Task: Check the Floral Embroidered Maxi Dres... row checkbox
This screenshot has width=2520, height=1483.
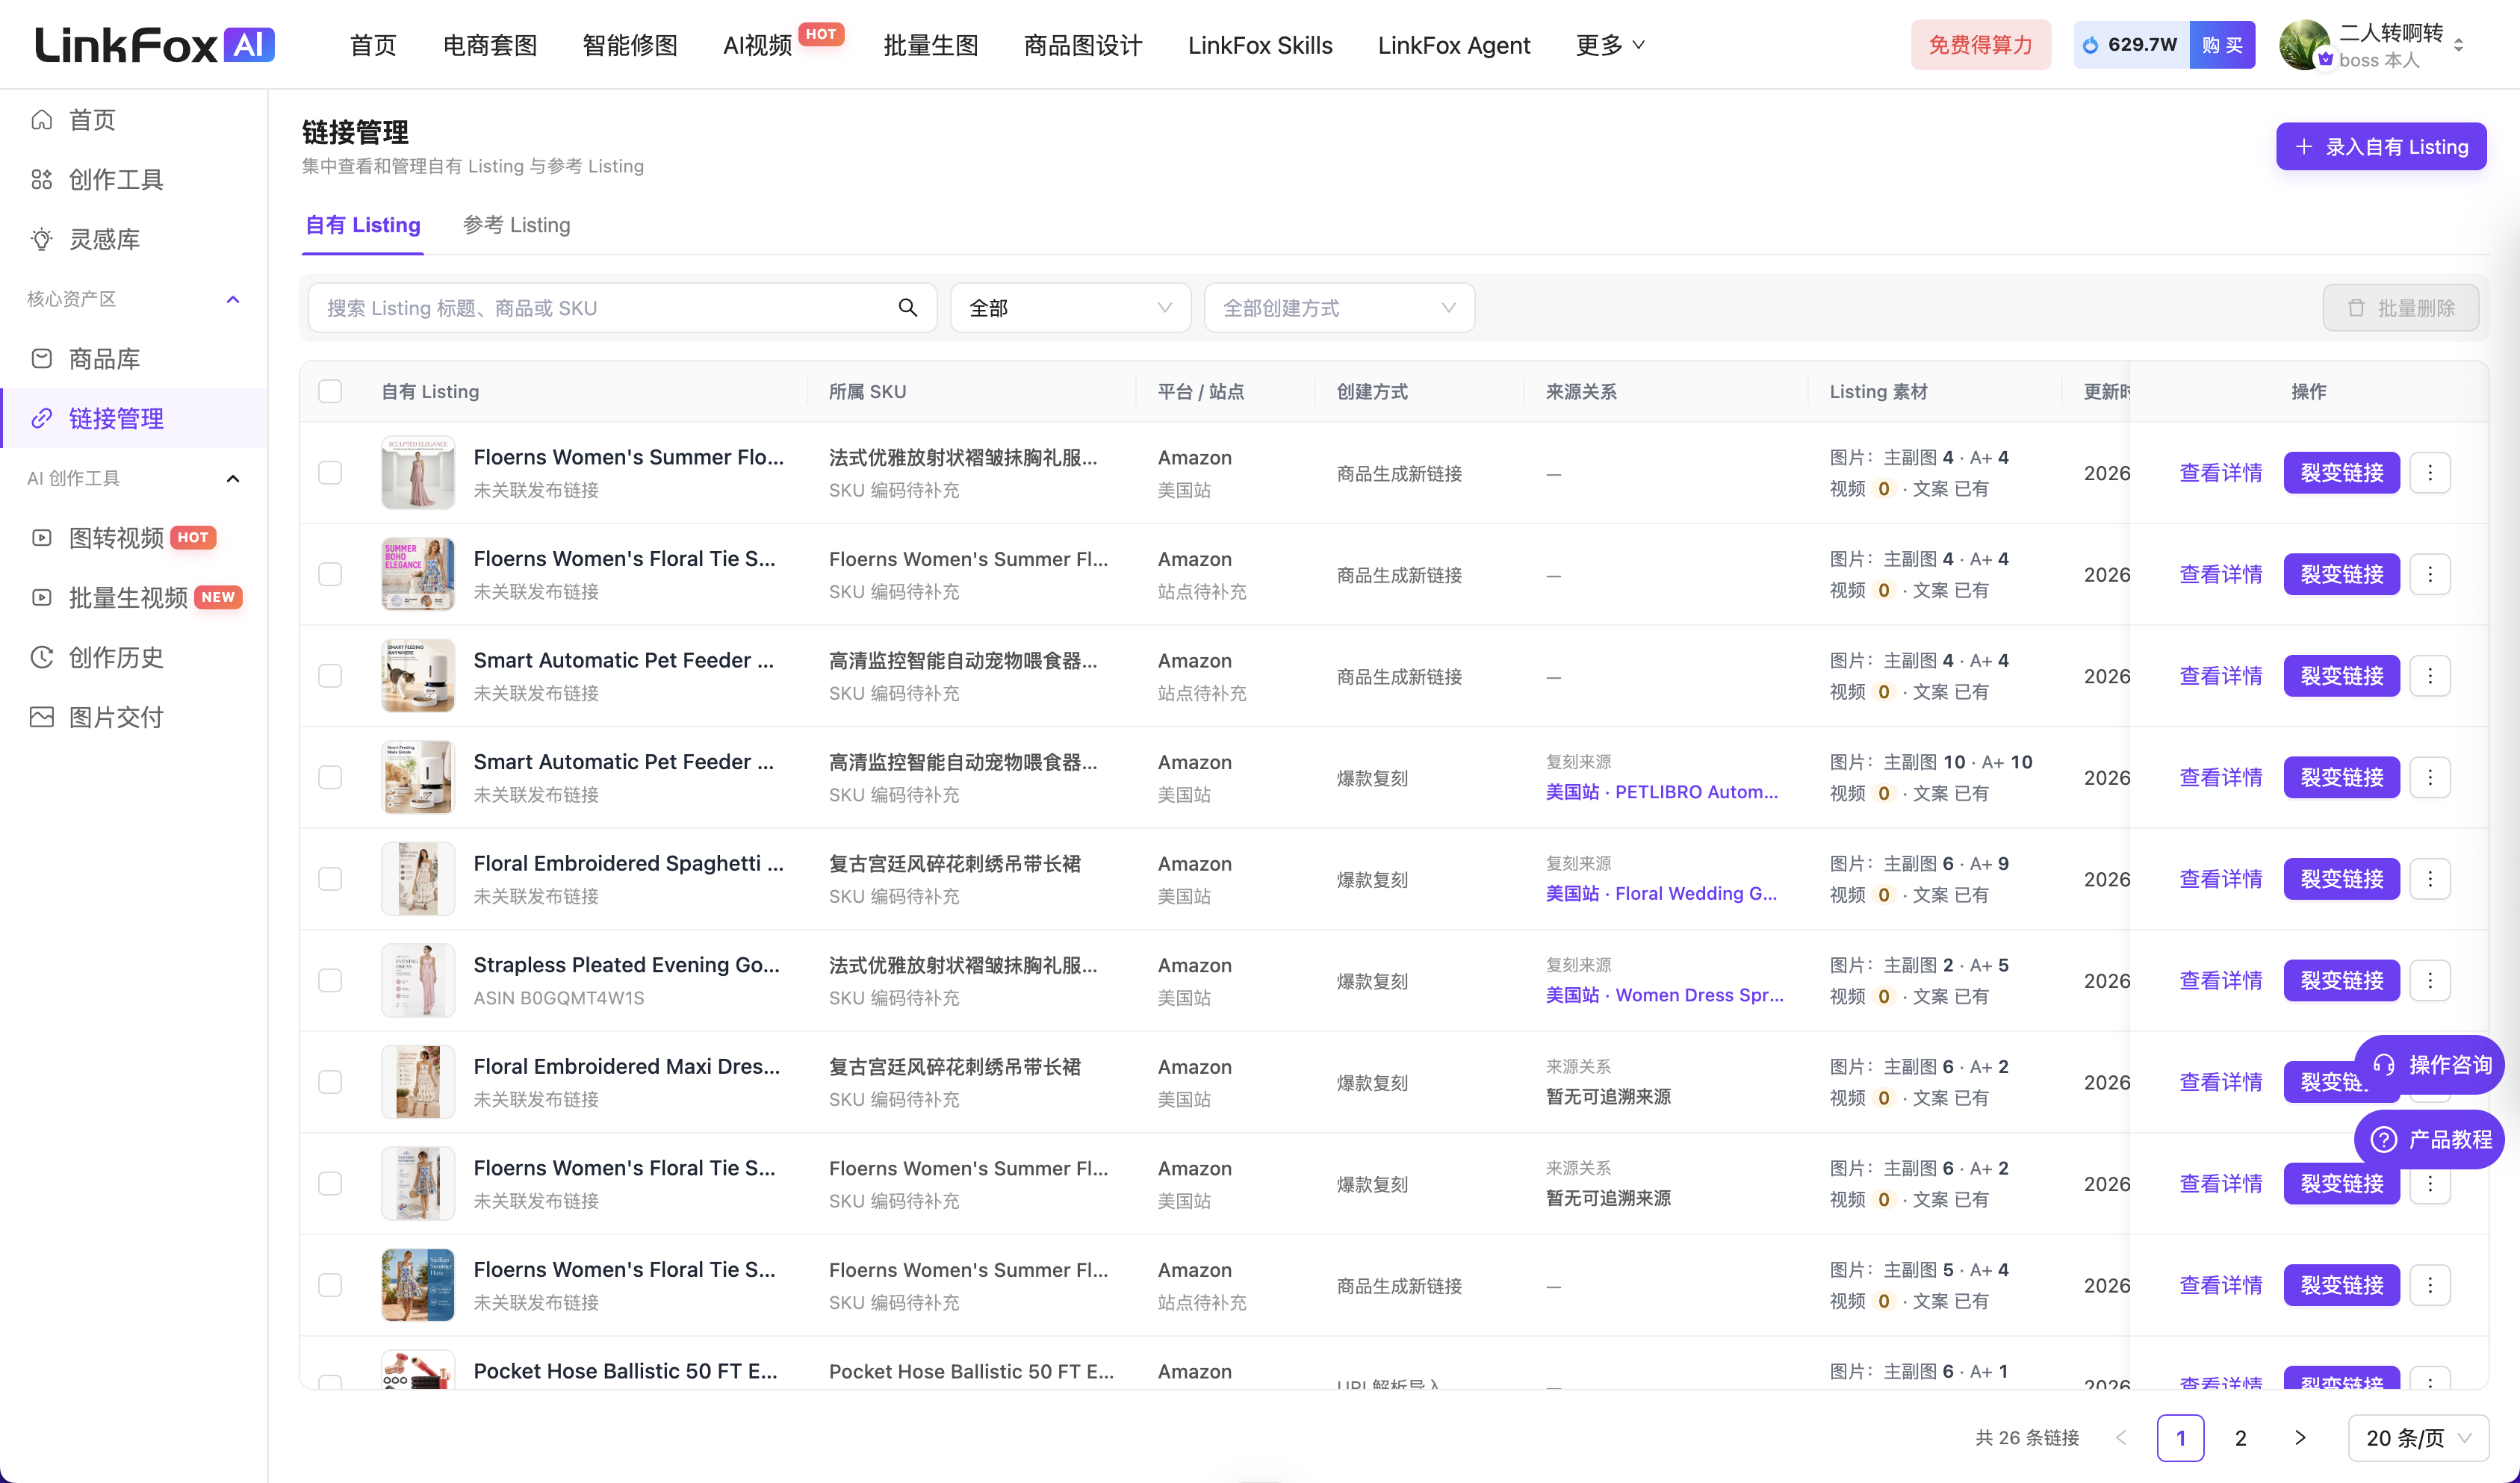Action: click(x=330, y=1082)
